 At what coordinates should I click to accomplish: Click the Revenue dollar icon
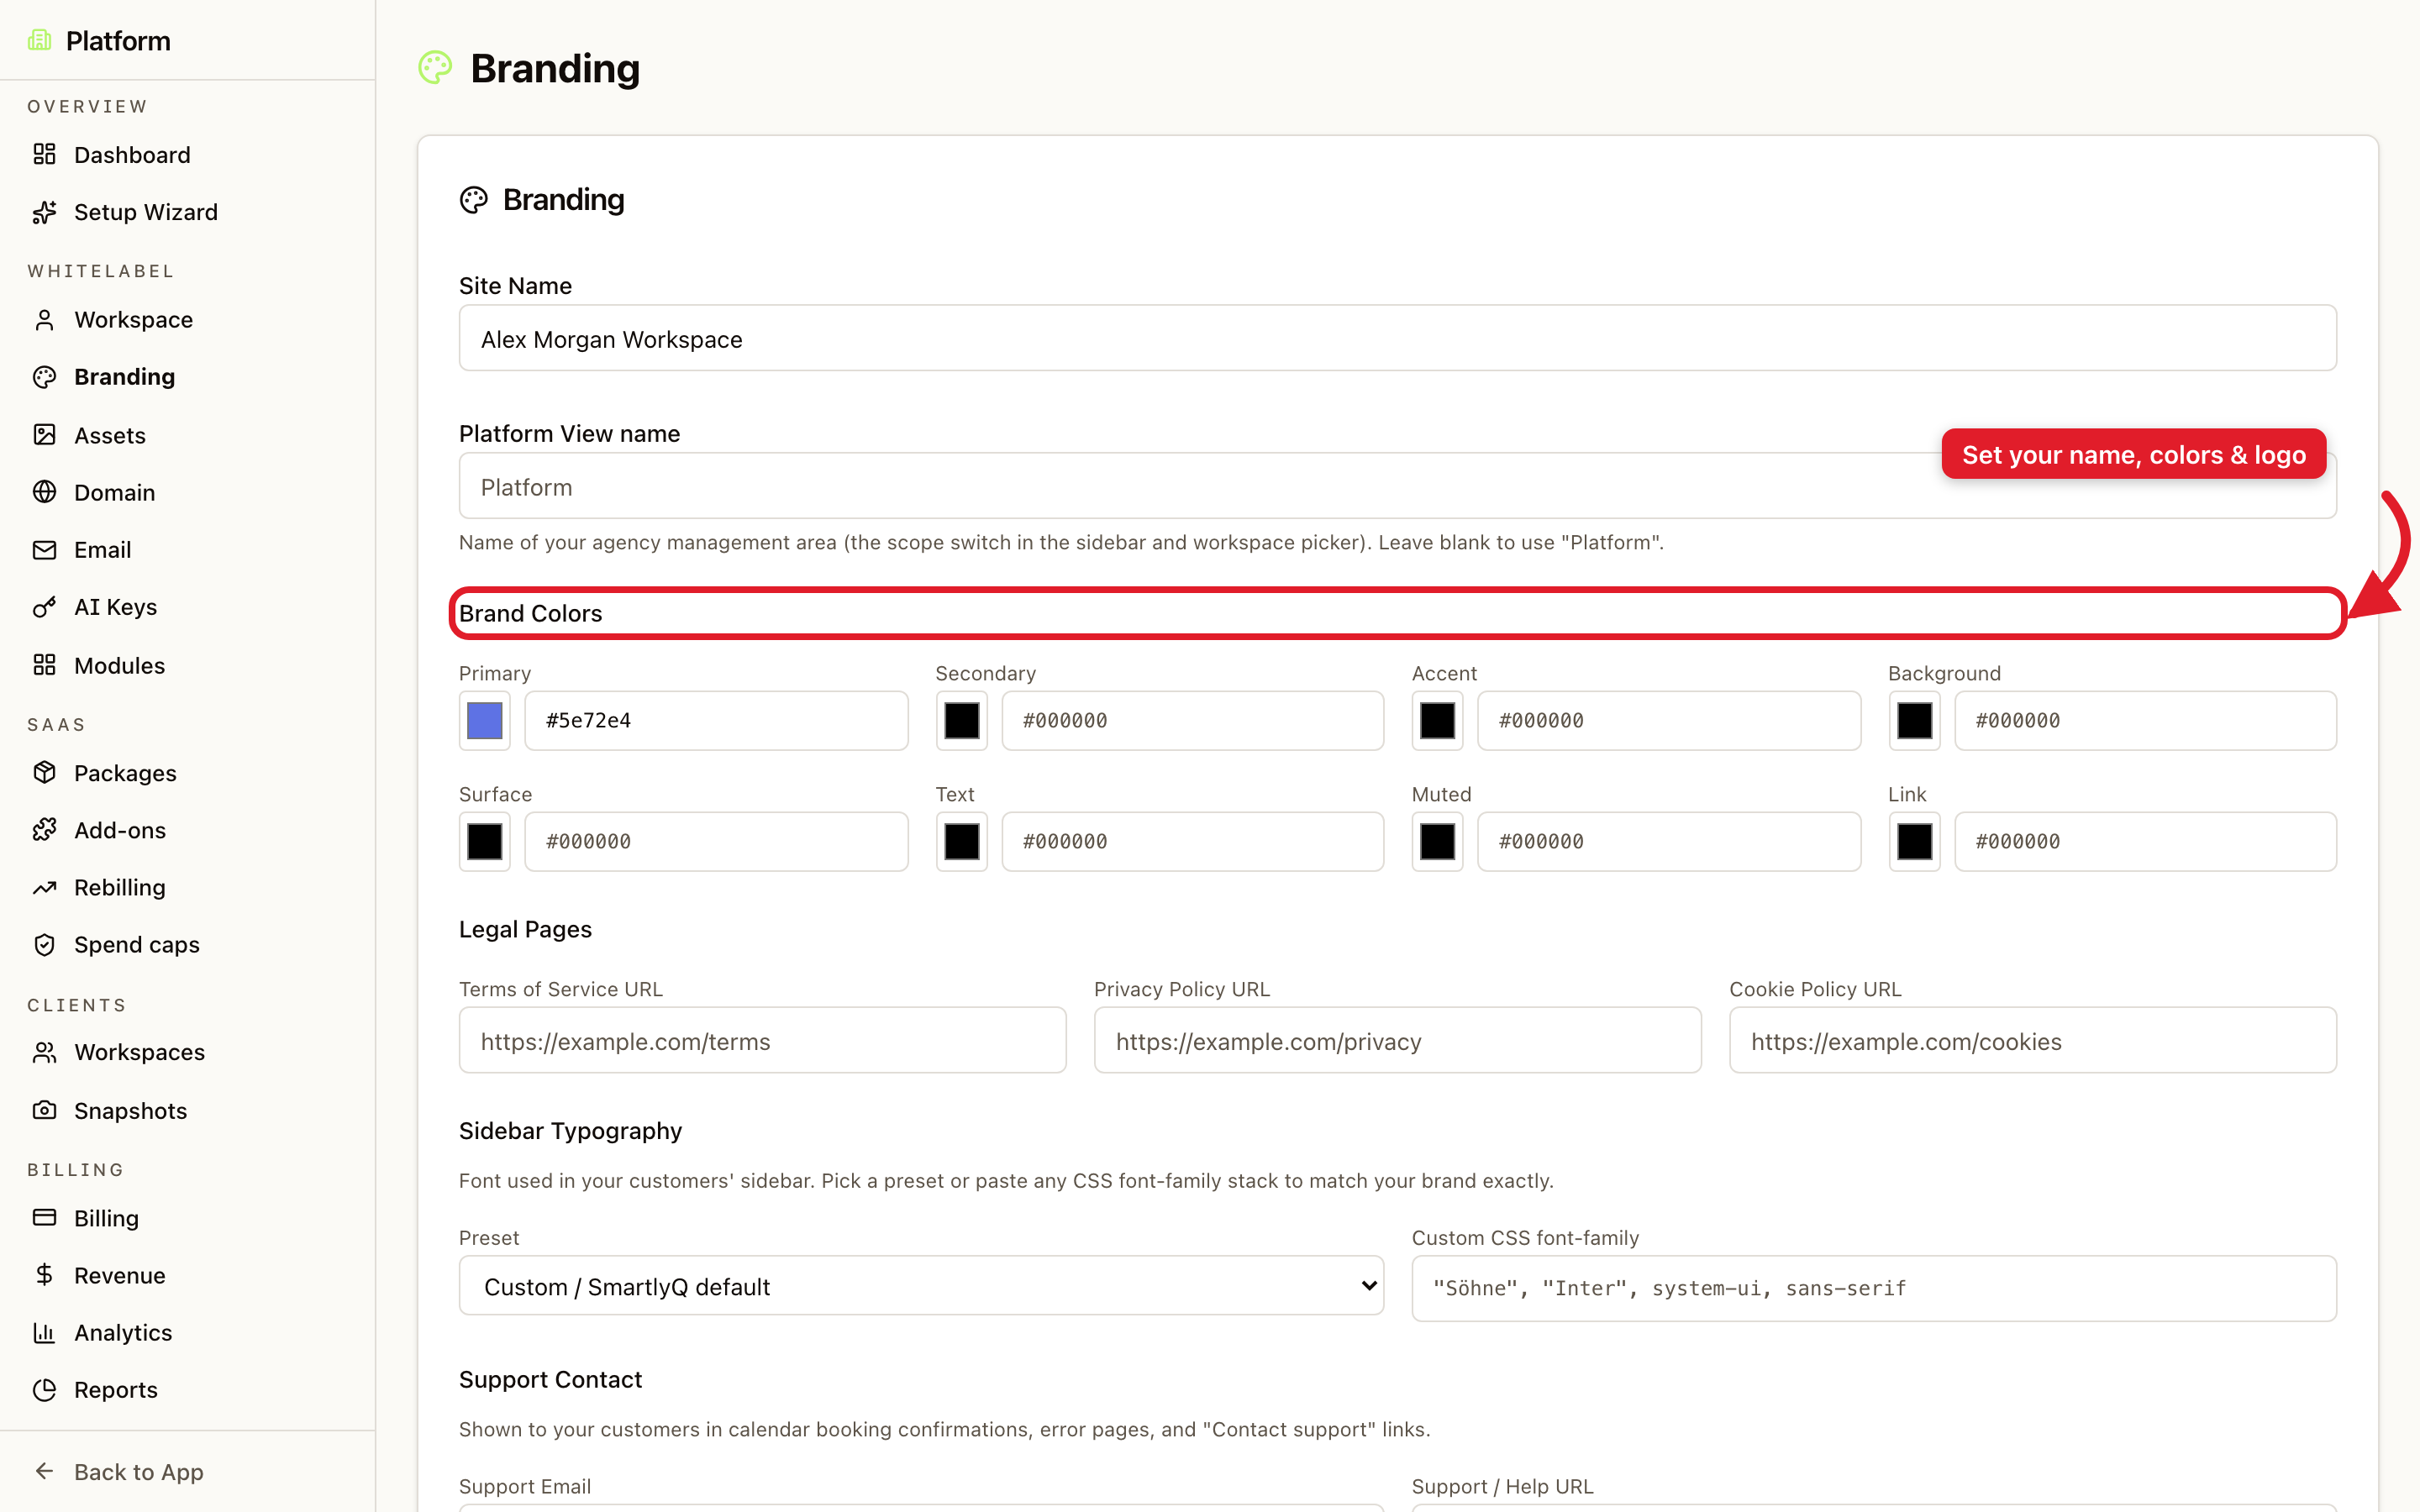point(44,1275)
